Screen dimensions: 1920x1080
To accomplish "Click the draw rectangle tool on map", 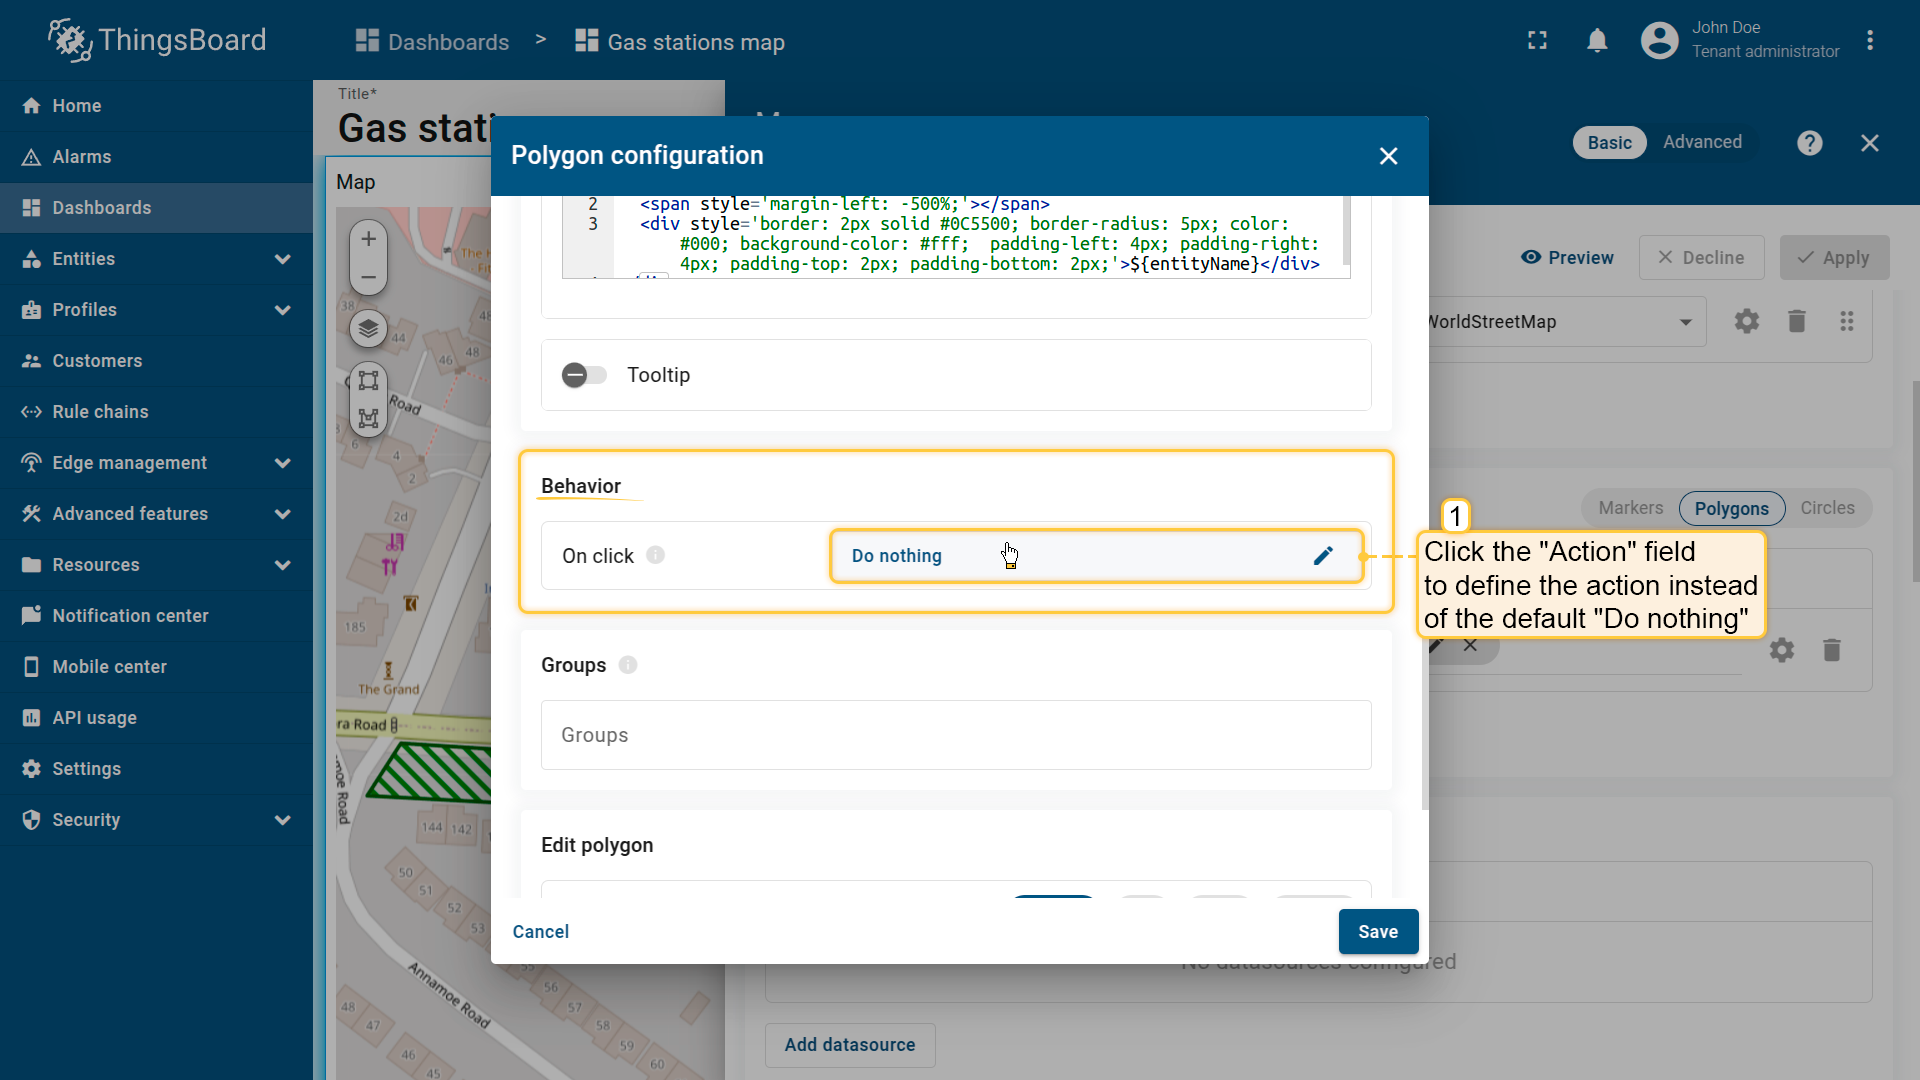I will [368, 381].
